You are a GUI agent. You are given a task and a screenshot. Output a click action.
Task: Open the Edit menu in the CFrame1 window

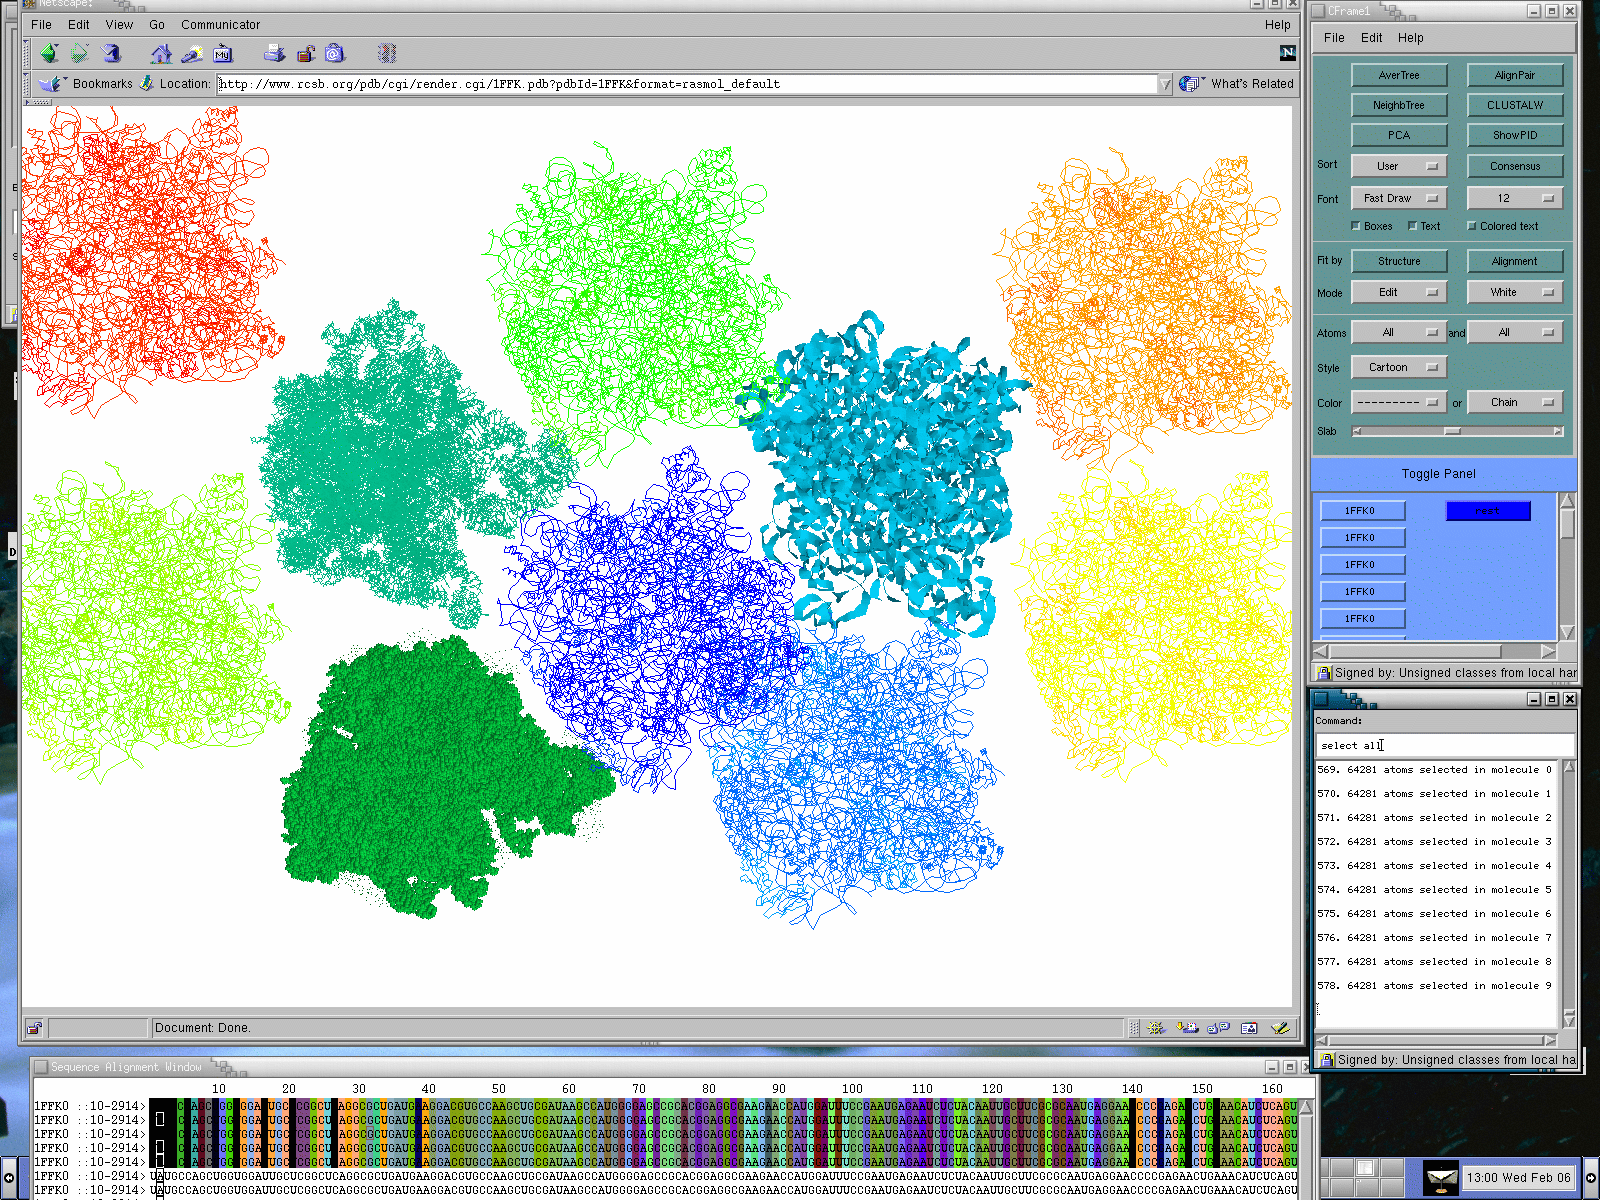[x=1371, y=38]
